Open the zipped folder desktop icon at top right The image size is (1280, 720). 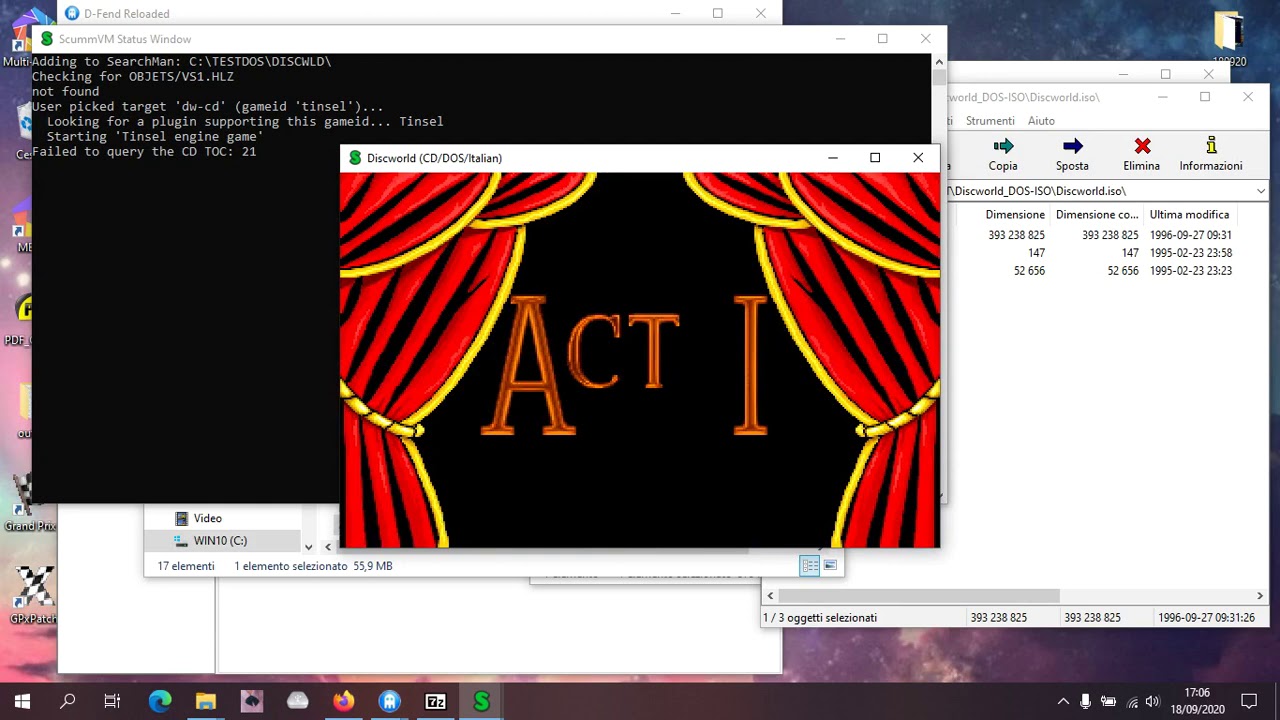(x=1229, y=38)
